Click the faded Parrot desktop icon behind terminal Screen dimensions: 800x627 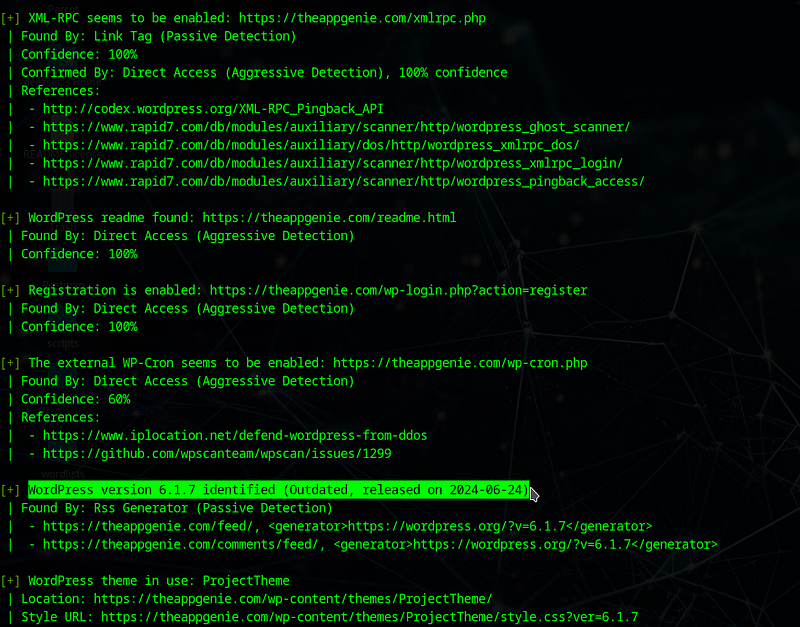tap(63, 8)
